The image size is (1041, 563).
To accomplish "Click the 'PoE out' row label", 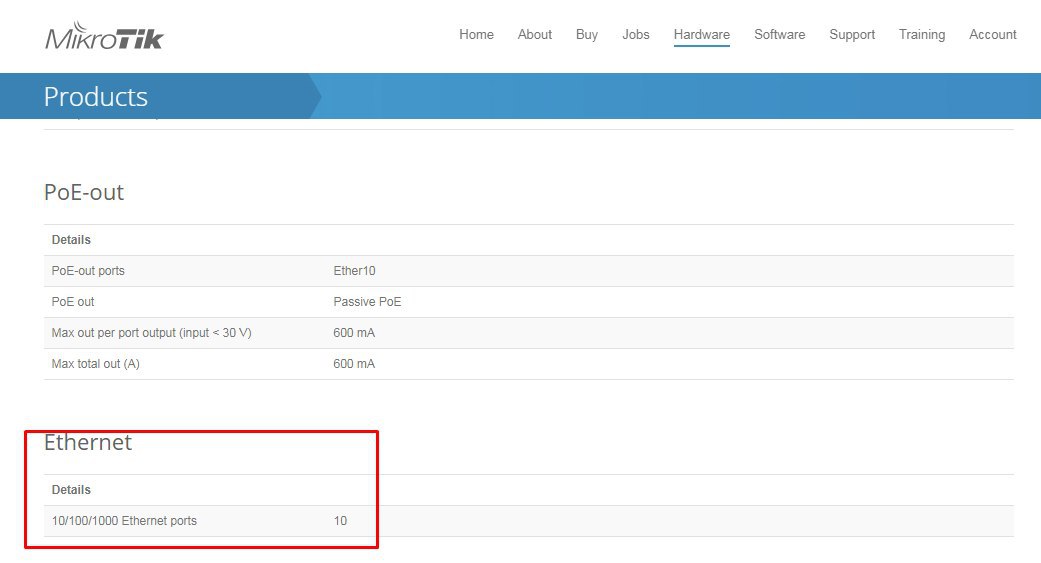I will (73, 302).
